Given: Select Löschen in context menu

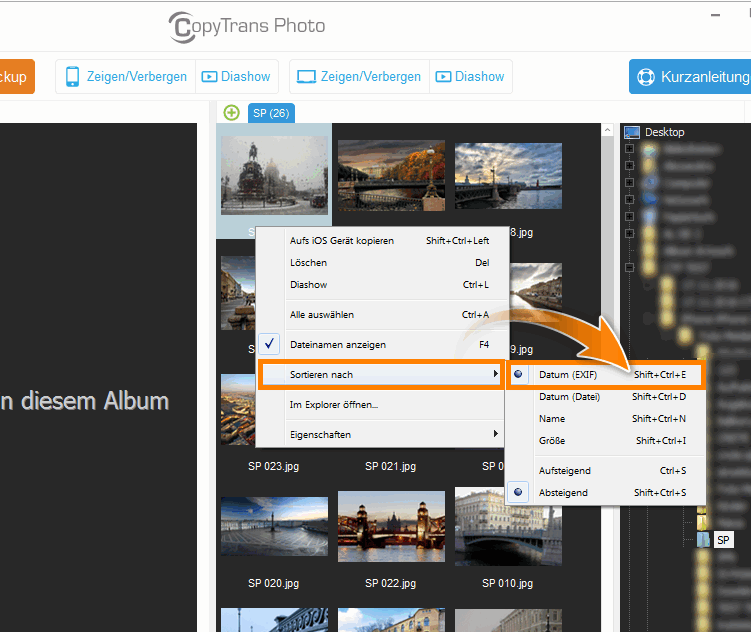Looking at the screenshot, I should point(381,263).
